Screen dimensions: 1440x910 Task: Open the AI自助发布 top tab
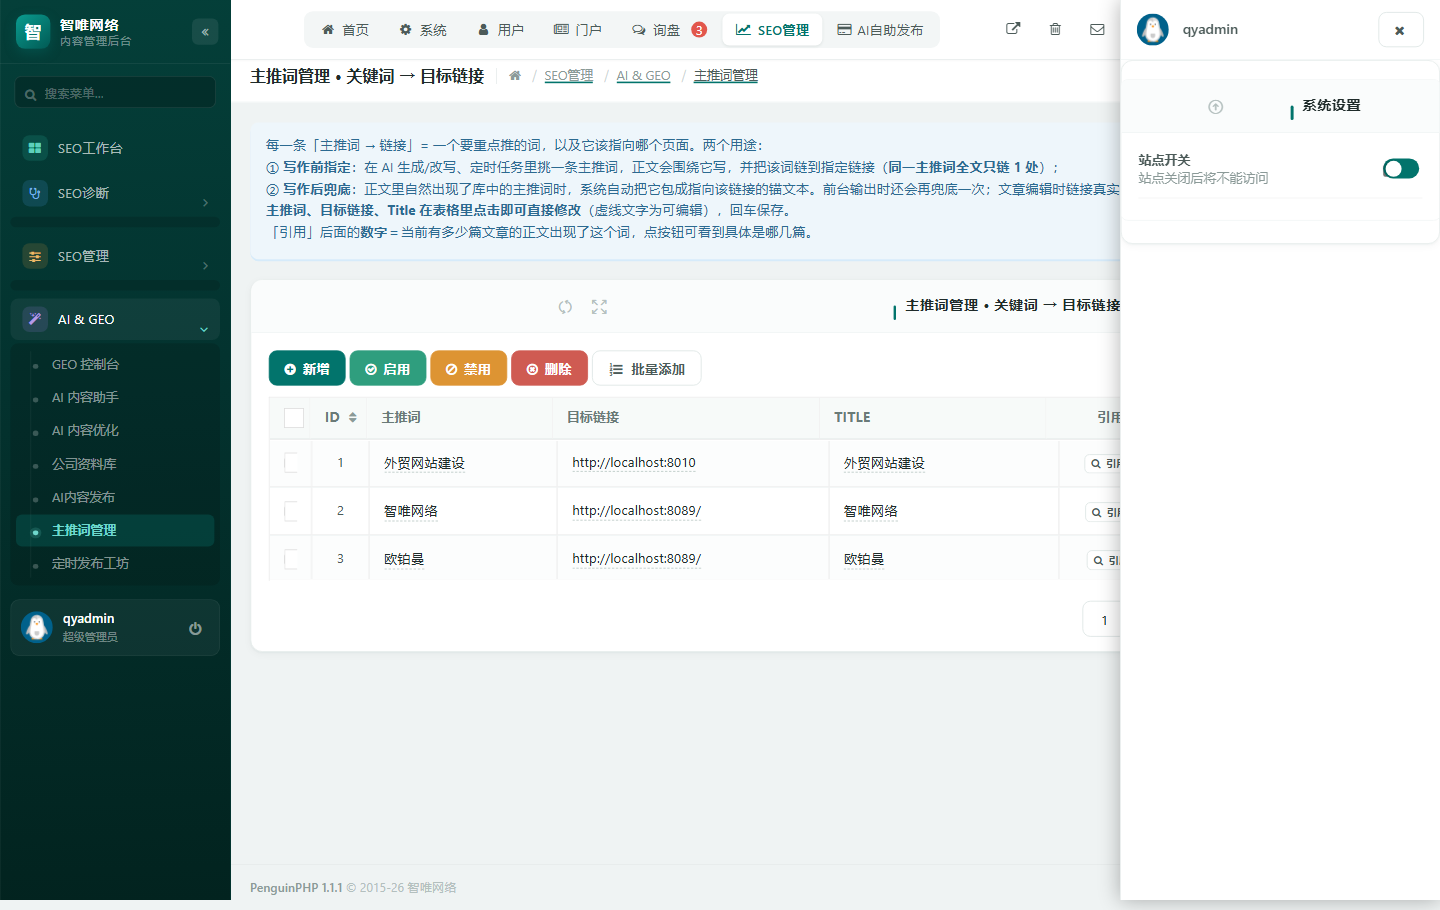[x=880, y=30]
